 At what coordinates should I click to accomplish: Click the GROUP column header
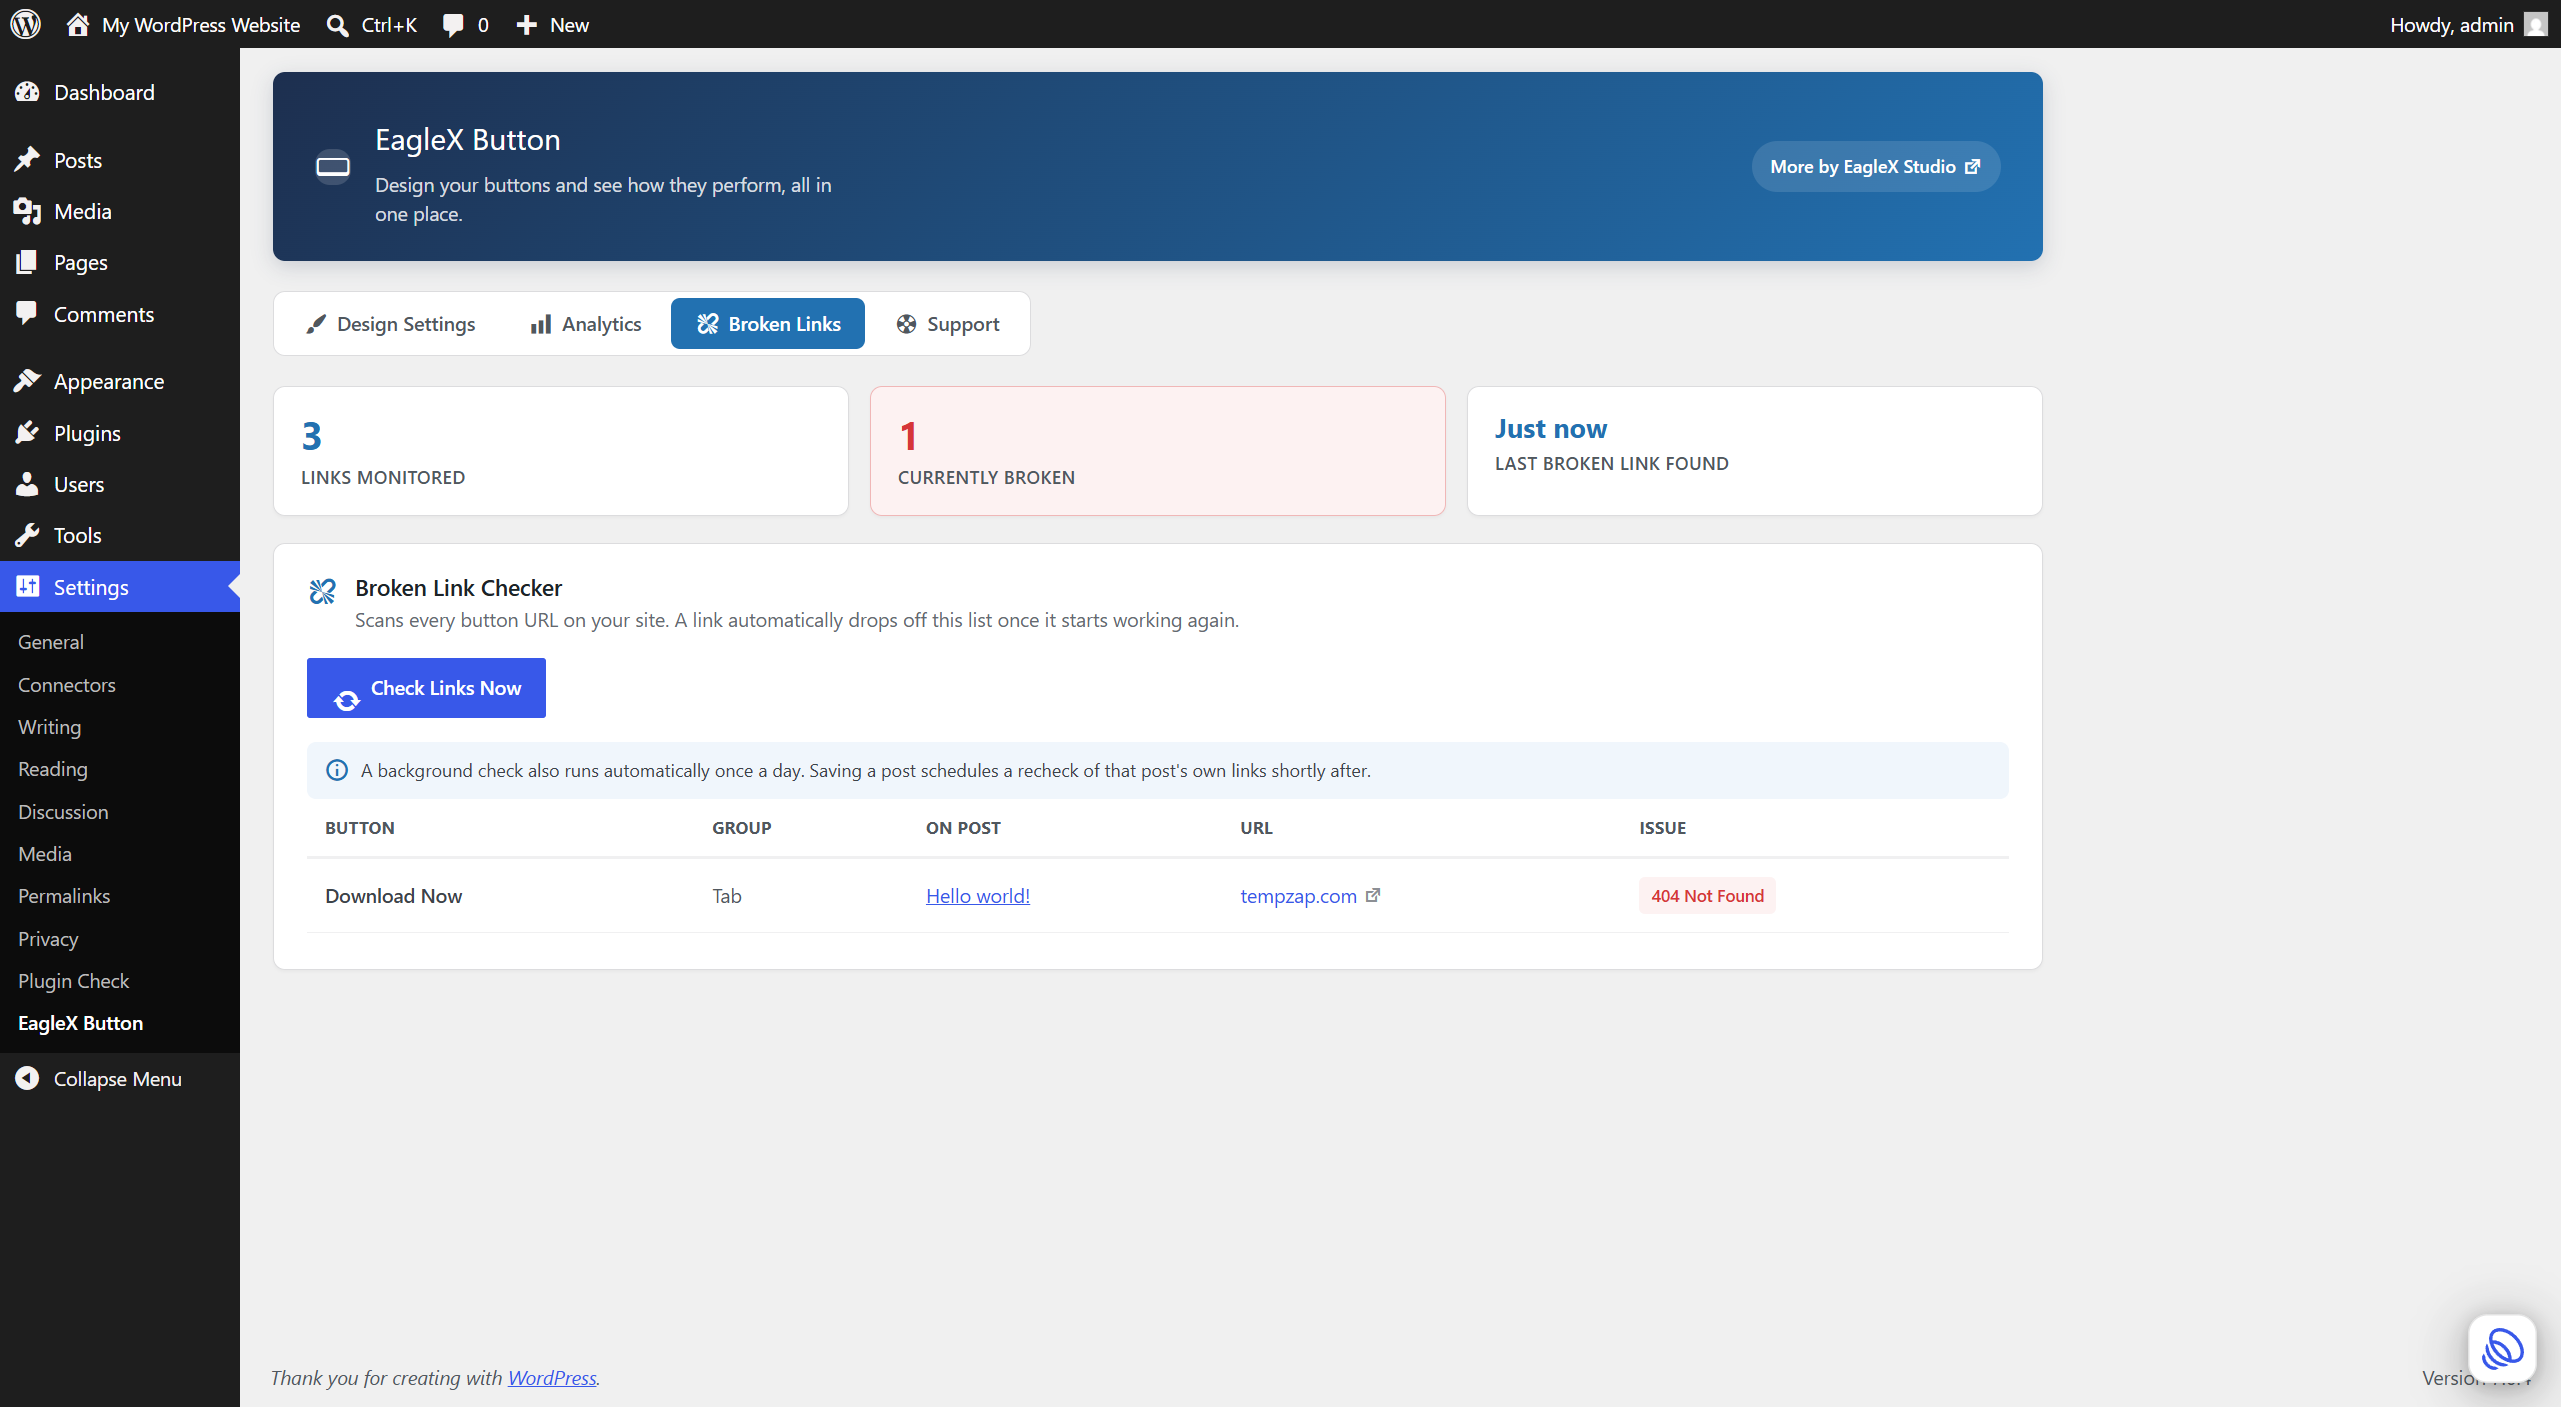tap(742, 828)
